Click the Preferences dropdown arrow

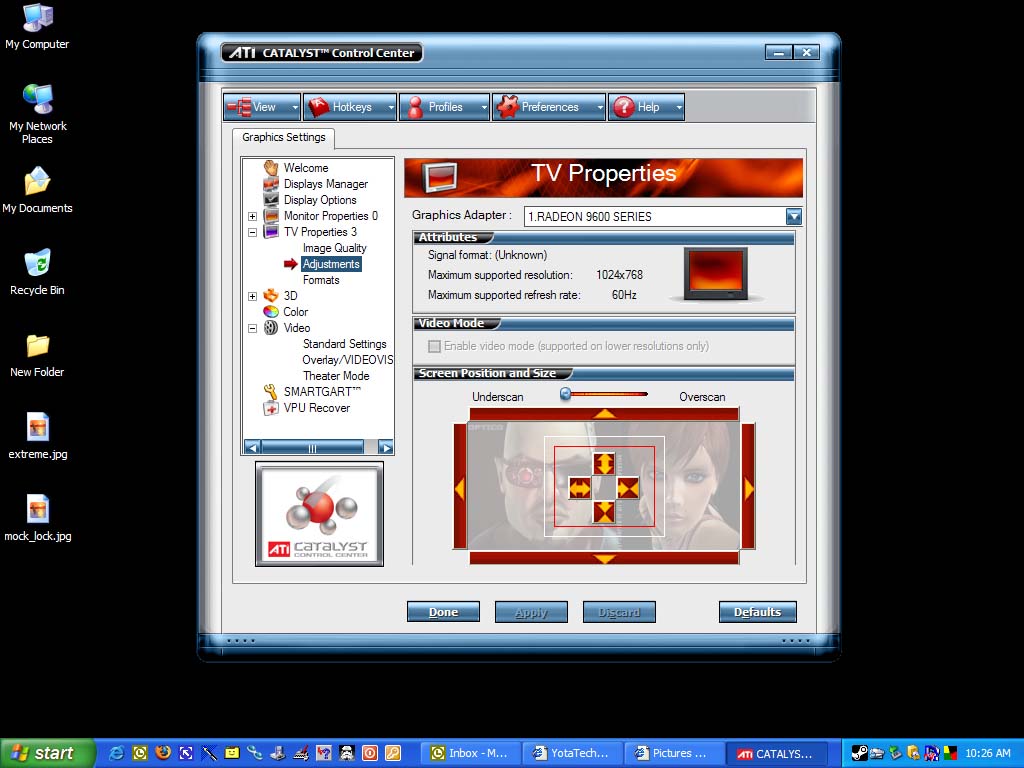point(600,107)
